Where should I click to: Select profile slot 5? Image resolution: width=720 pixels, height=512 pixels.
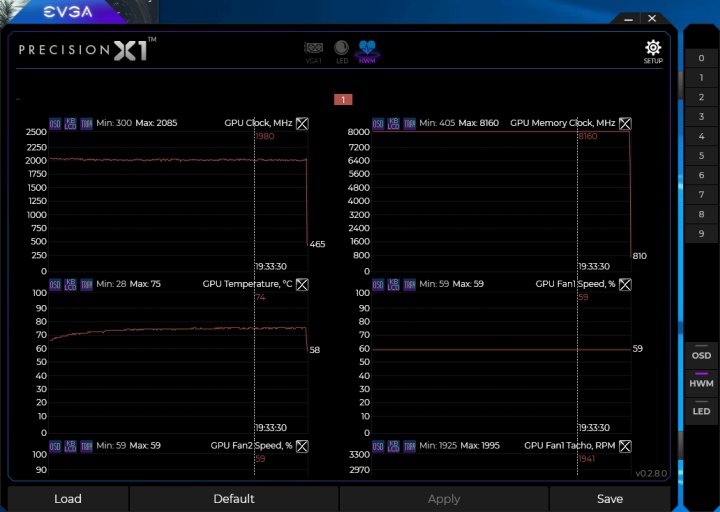point(701,156)
